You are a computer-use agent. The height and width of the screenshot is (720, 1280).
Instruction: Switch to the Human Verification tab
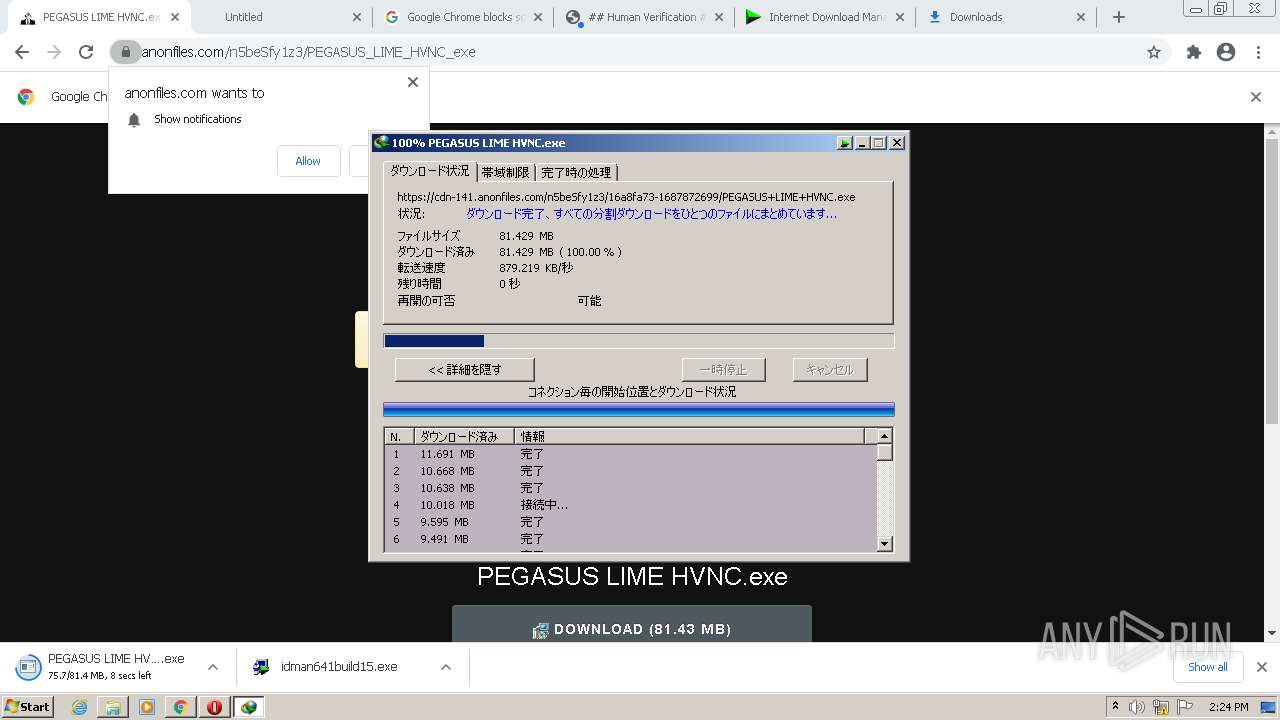(x=645, y=17)
